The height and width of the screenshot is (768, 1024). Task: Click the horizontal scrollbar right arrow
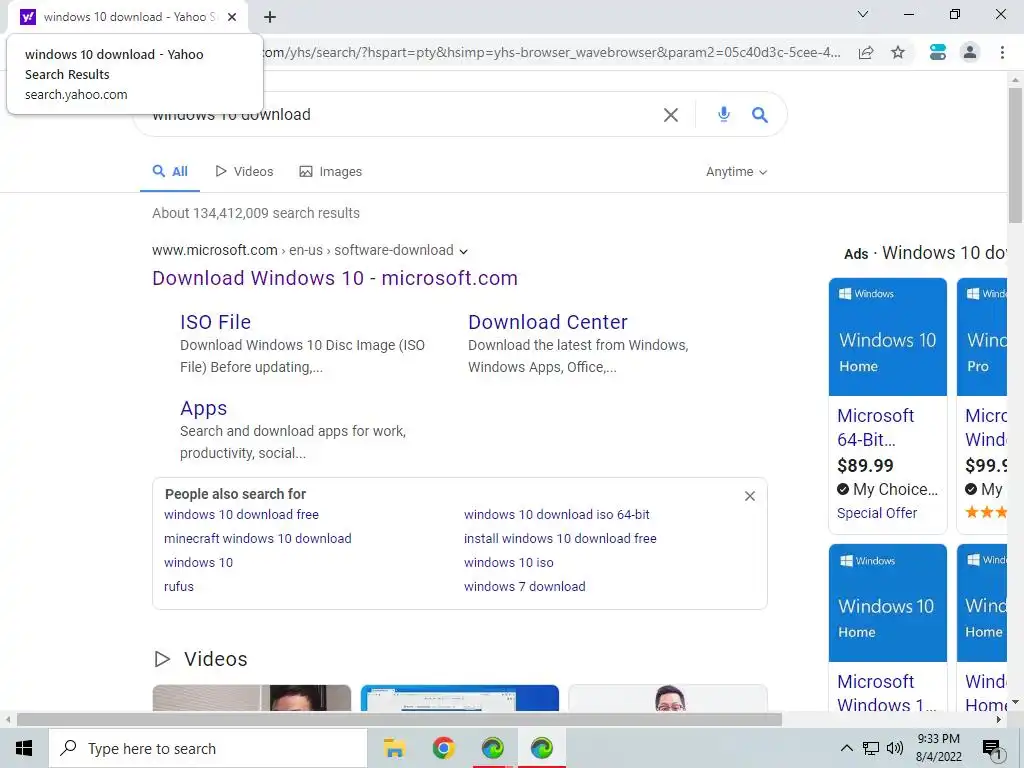point(999,720)
